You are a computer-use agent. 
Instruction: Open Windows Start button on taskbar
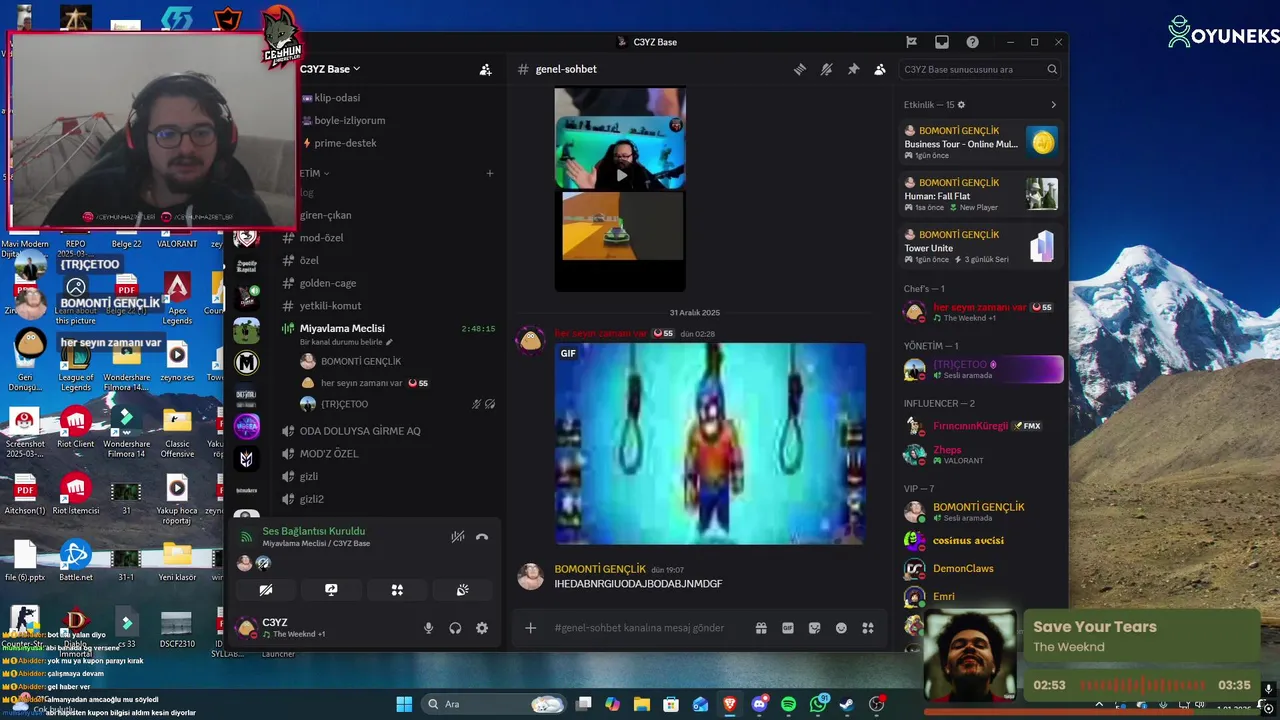(404, 704)
